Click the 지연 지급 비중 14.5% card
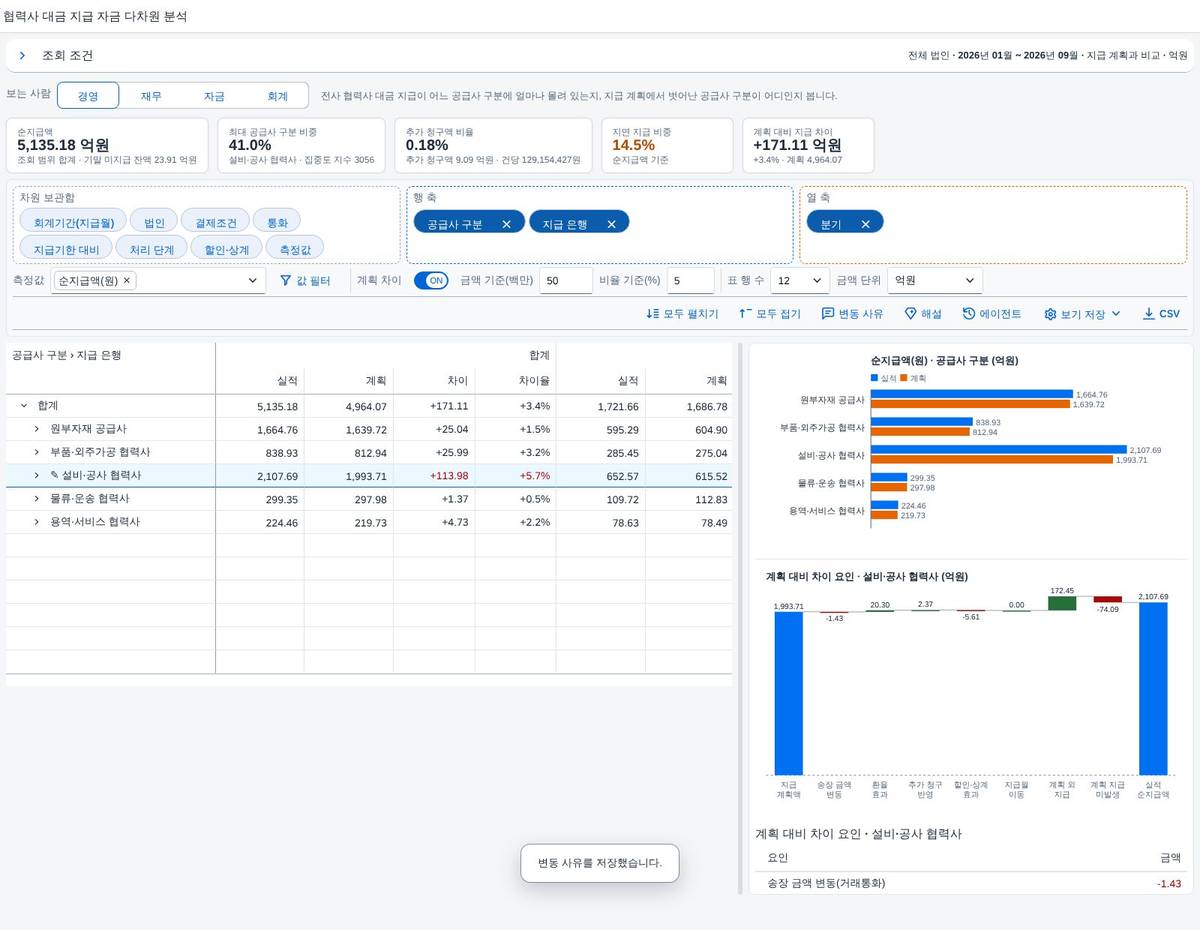 (668, 145)
